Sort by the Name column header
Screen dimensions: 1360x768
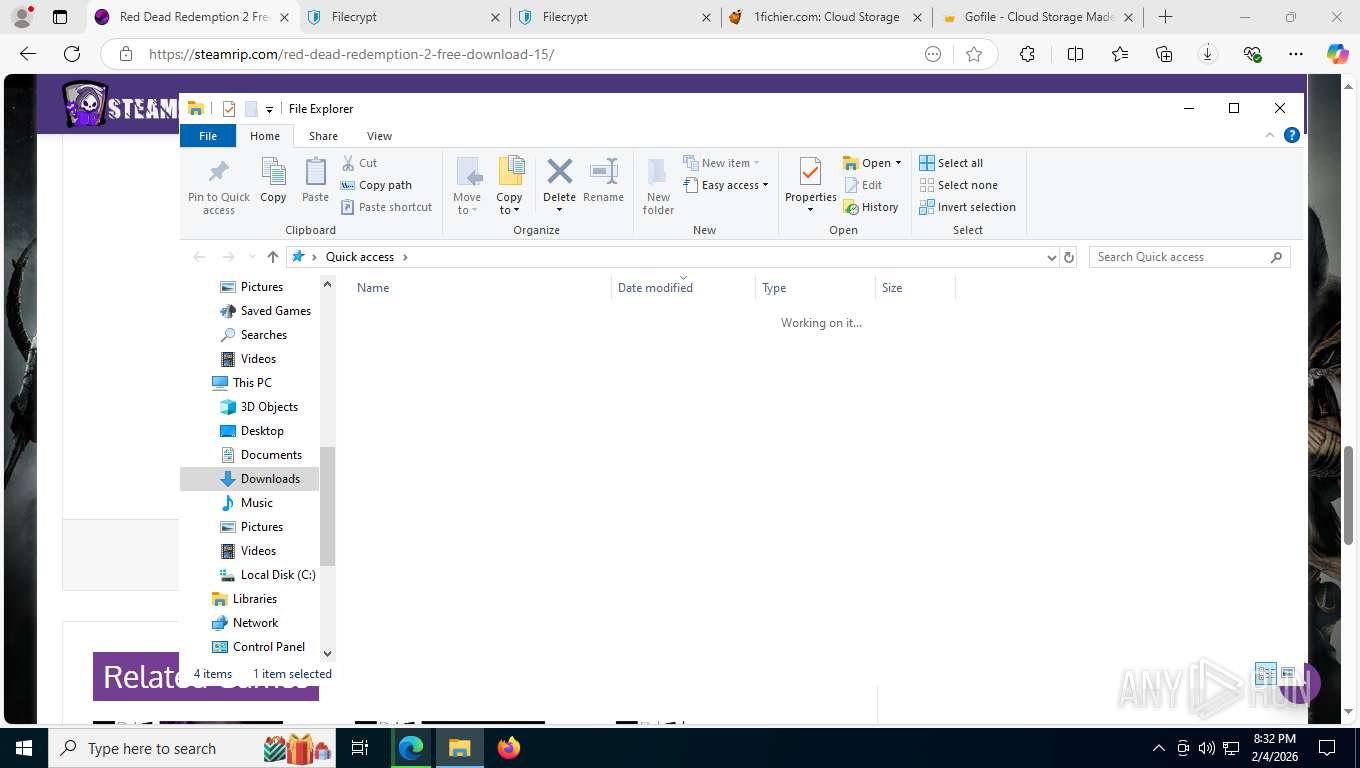(x=483, y=288)
